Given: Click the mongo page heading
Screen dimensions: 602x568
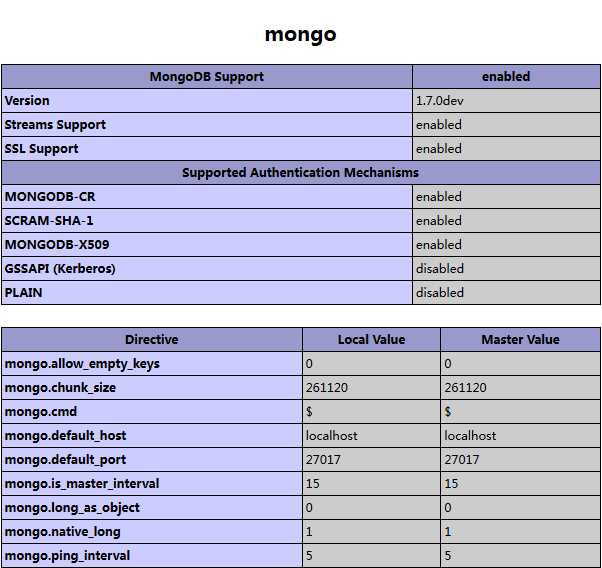Looking at the screenshot, I should pyautogui.click(x=300, y=34).
